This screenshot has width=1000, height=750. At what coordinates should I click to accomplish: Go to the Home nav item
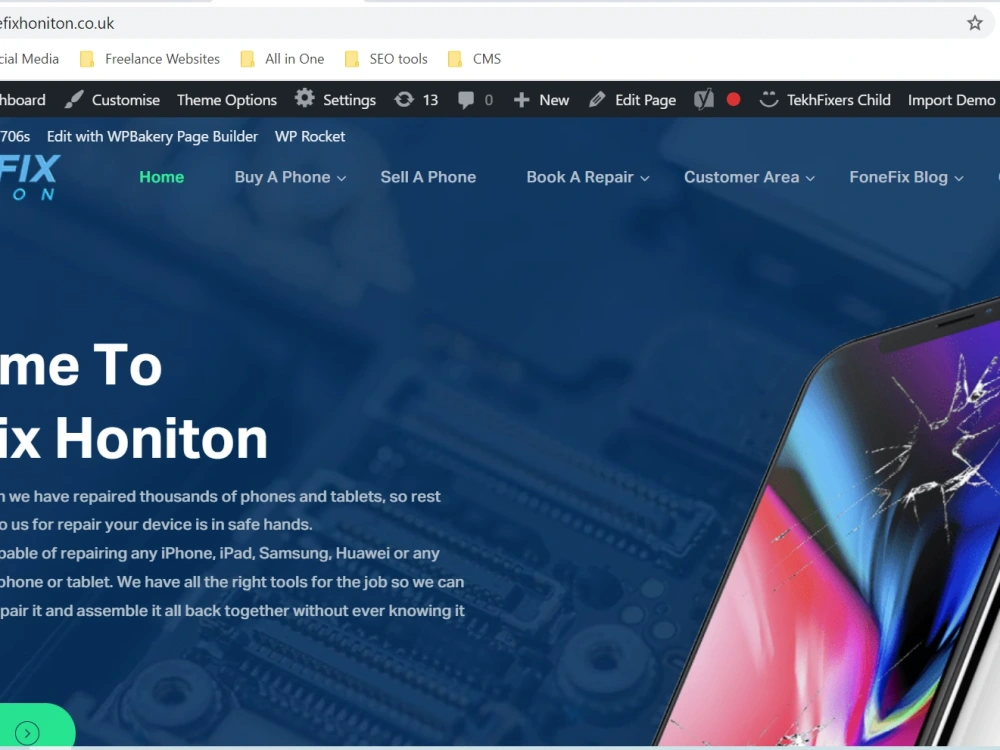[x=161, y=177]
